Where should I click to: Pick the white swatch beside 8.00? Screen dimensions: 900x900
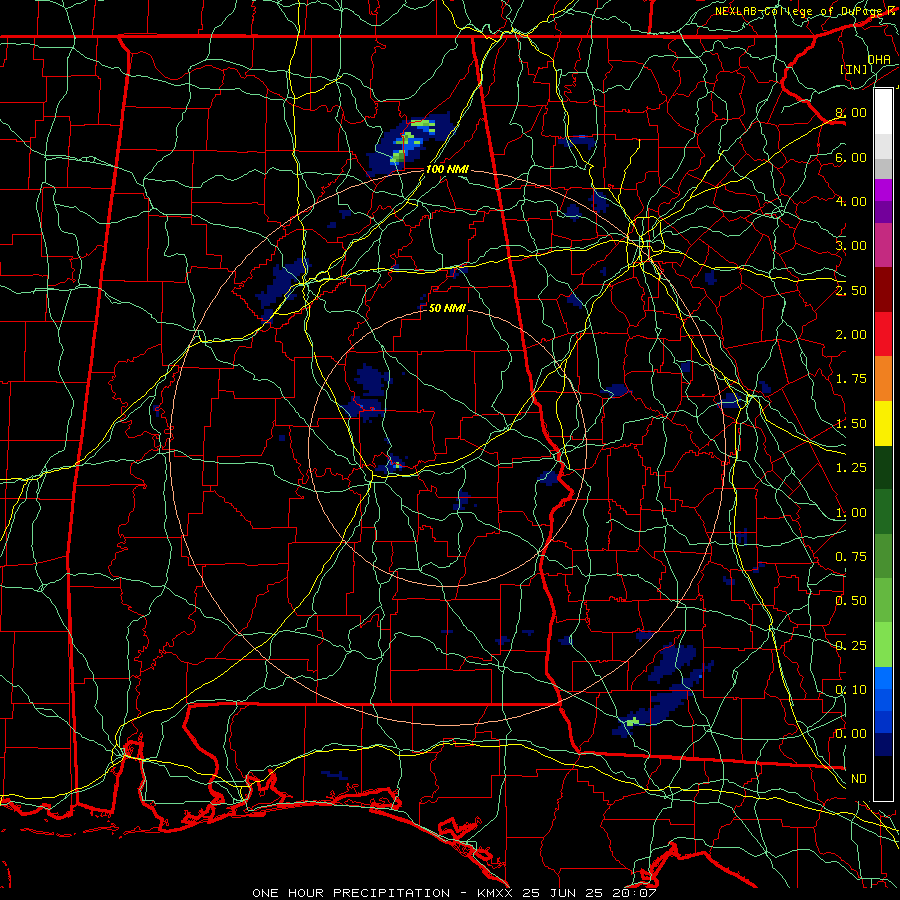(x=883, y=112)
